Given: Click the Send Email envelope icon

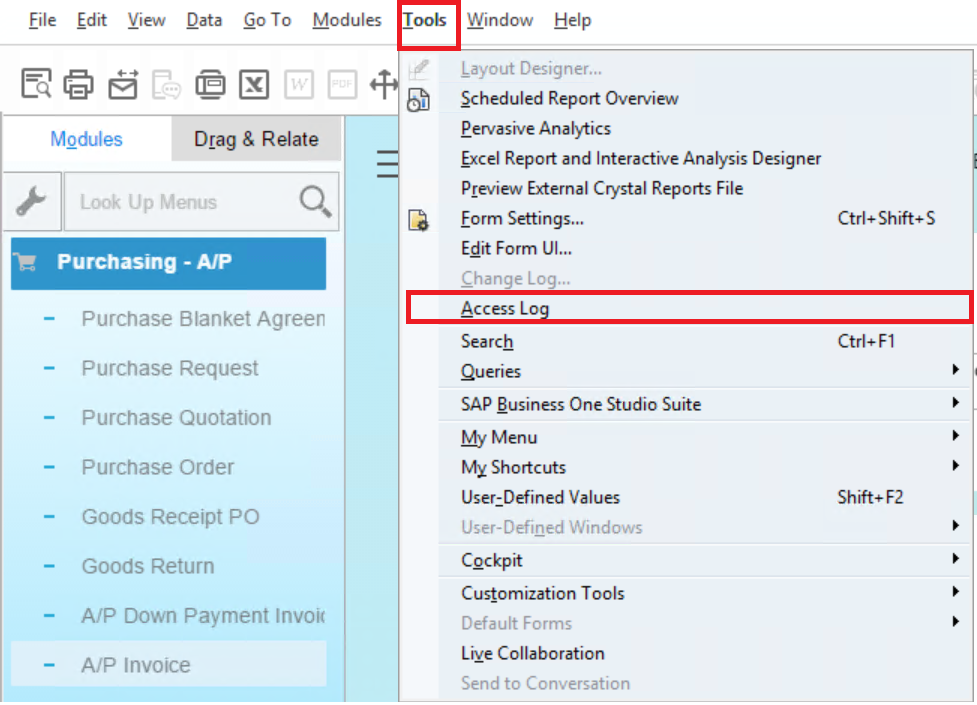Looking at the screenshot, I should coord(123,85).
